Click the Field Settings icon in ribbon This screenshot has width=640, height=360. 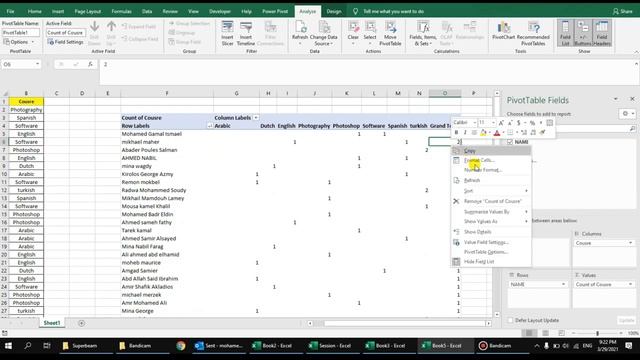51,42
